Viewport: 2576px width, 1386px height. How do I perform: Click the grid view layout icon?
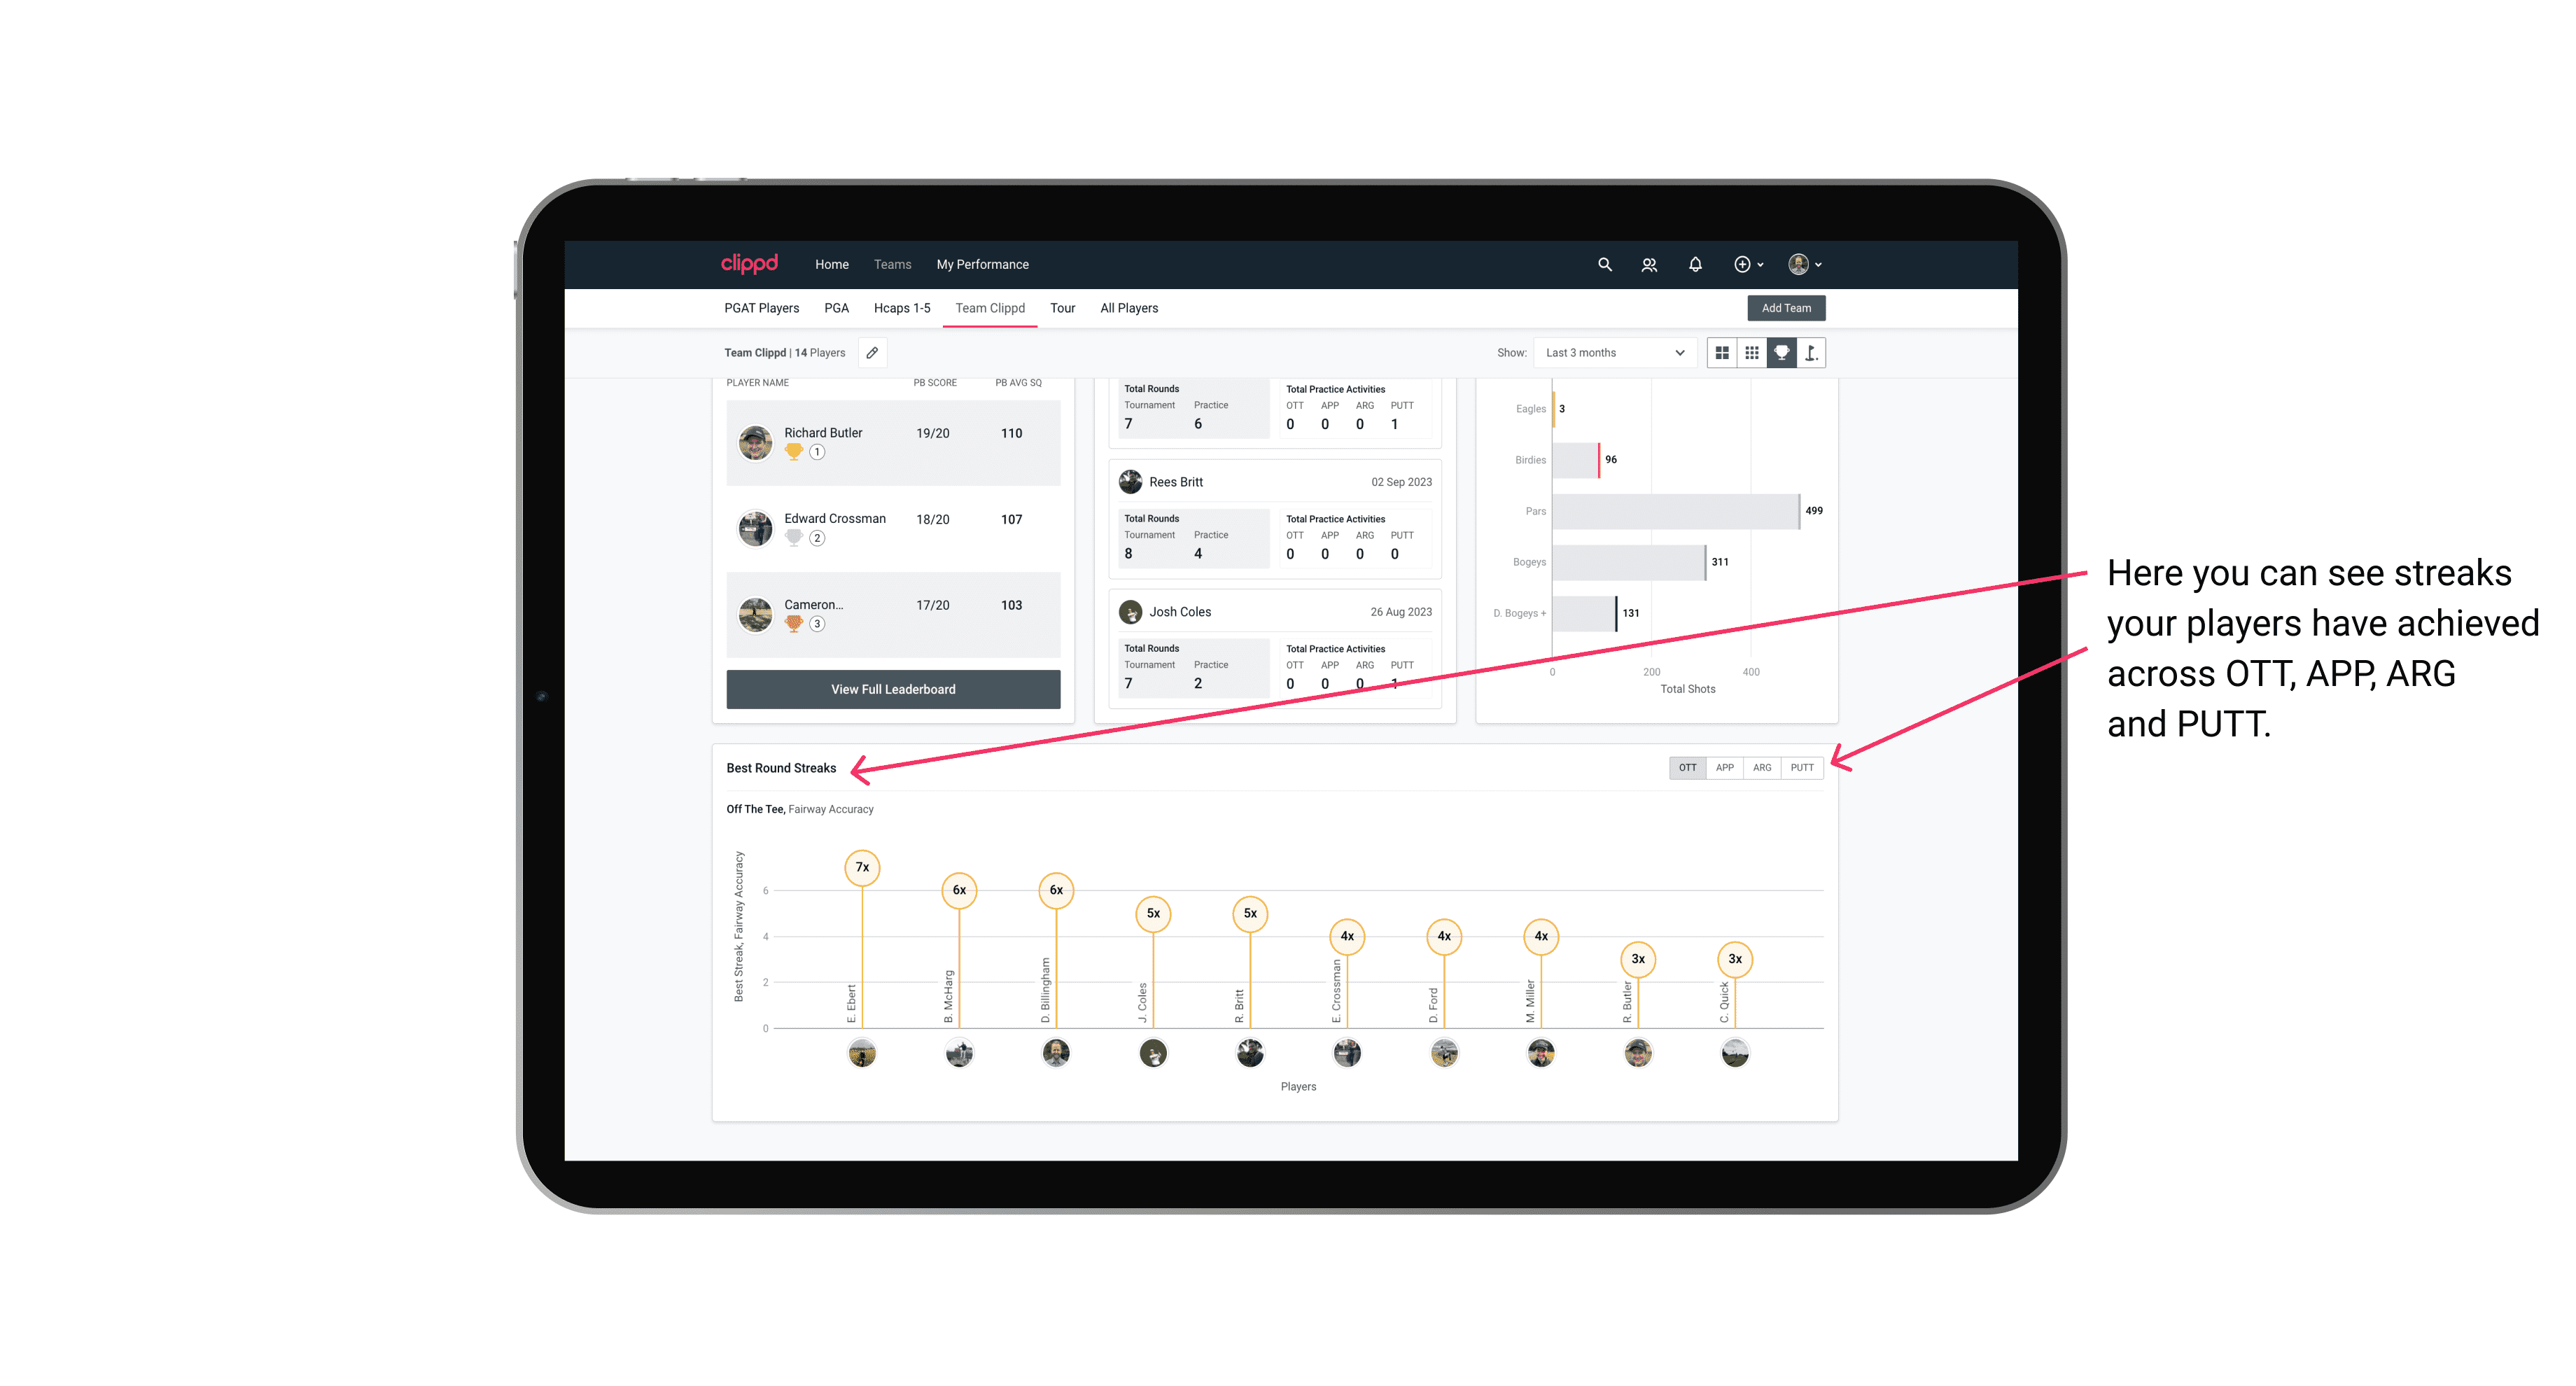coord(1720,353)
